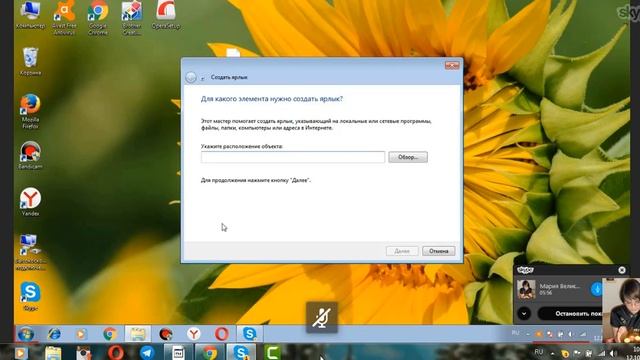Open Opera from the bottom outer taskbar

116,352
